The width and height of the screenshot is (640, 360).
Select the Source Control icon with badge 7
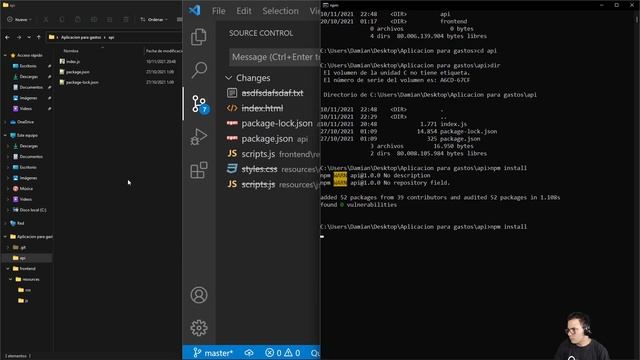pyautogui.click(x=200, y=104)
